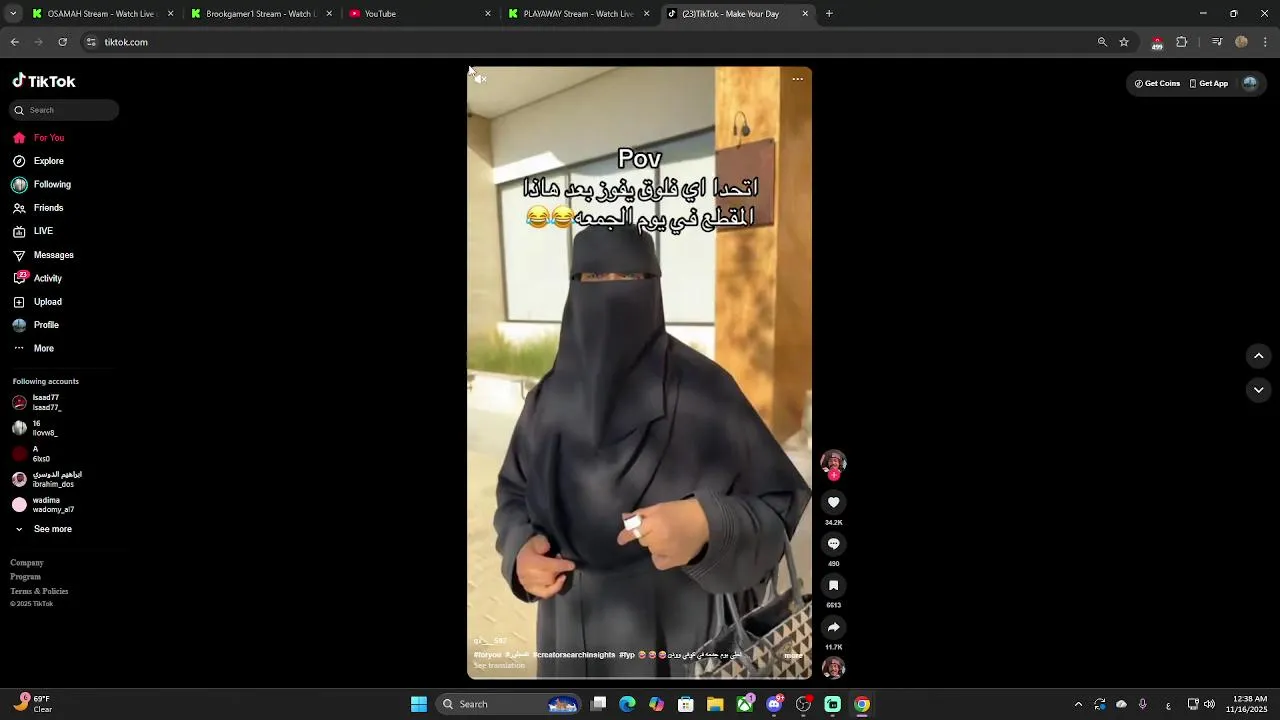
Task: Open File Explorer from taskbar
Action: [x=715, y=704]
